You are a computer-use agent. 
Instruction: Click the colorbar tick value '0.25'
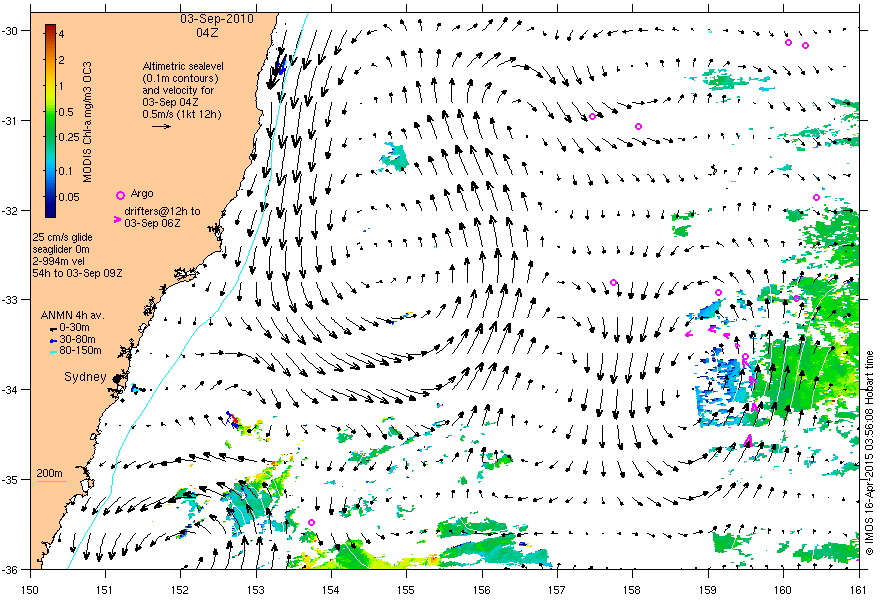point(68,138)
